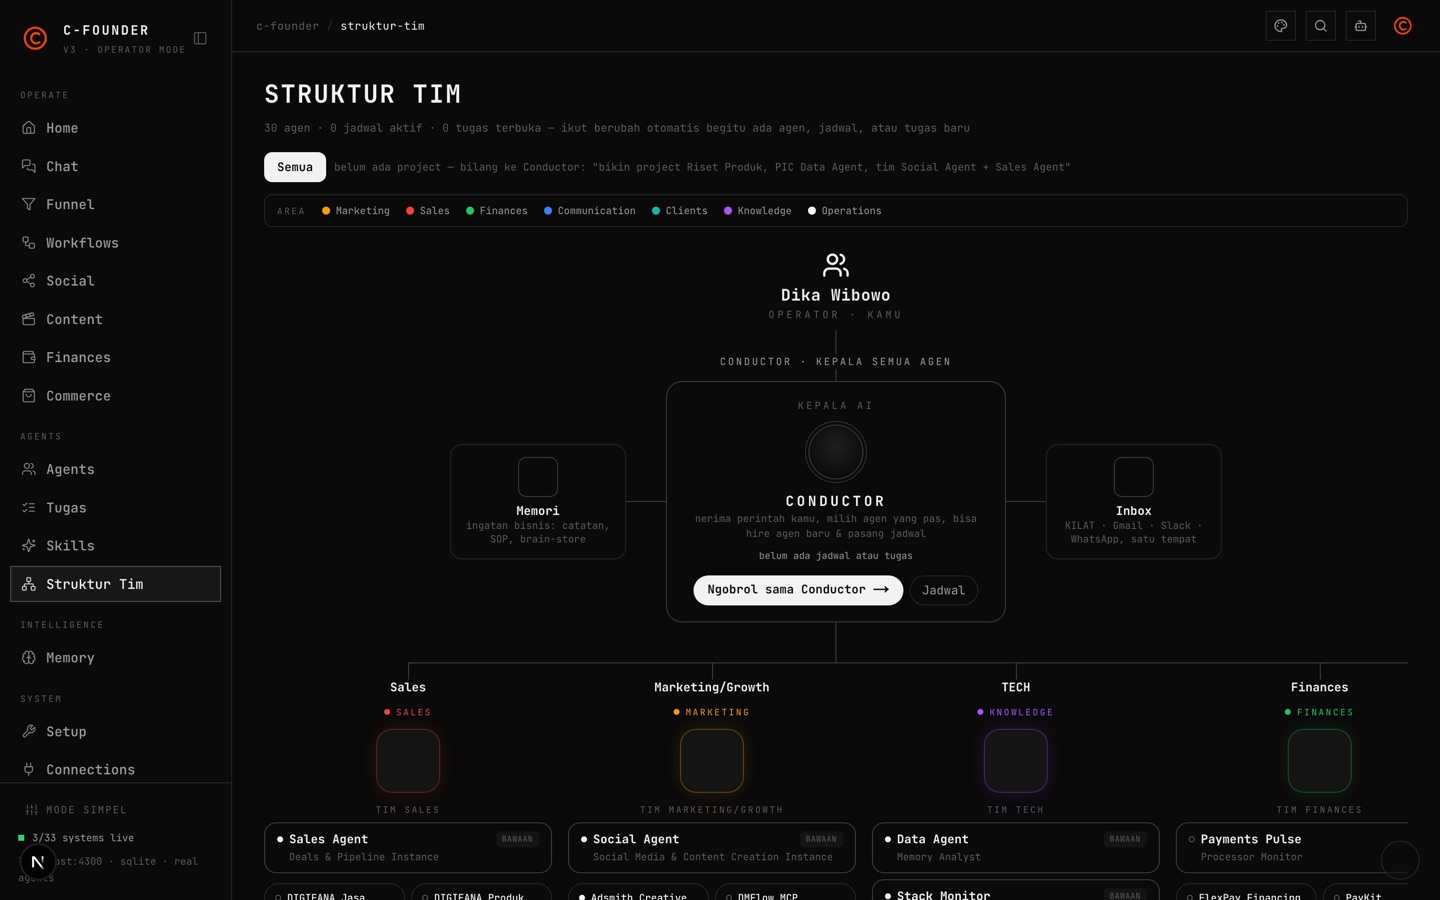Viewport: 1440px width, 900px height.
Task: Go to Skills page
Action: pyautogui.click(x=115, y=546)
